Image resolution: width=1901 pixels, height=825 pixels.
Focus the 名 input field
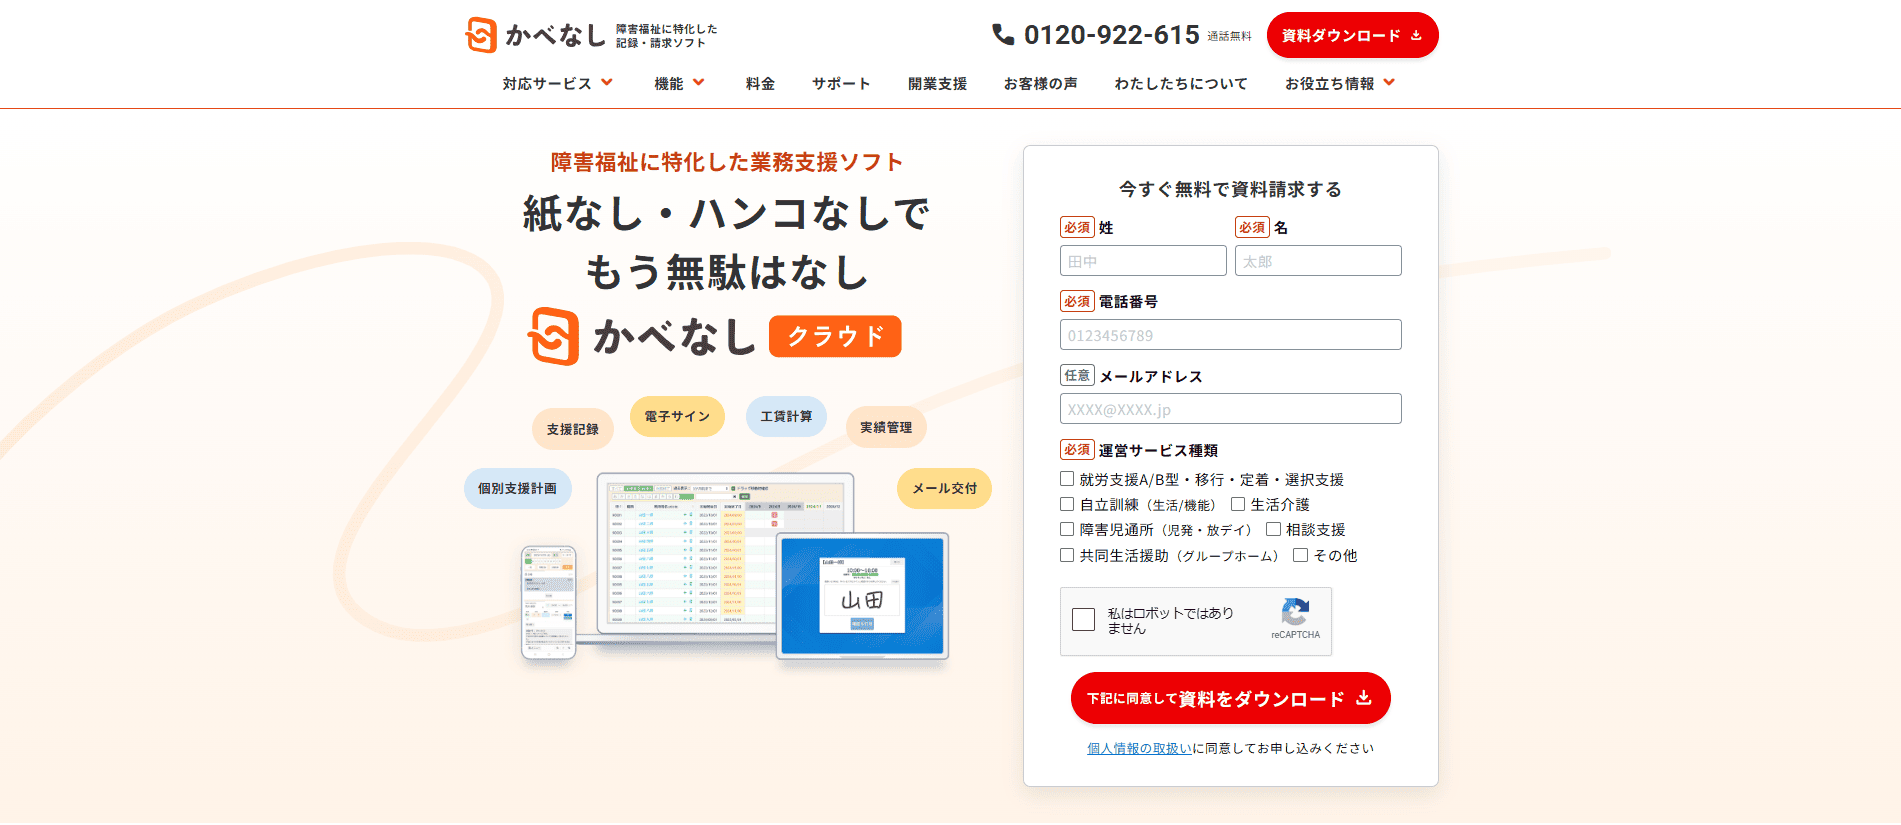click(x=1318, y=261)
